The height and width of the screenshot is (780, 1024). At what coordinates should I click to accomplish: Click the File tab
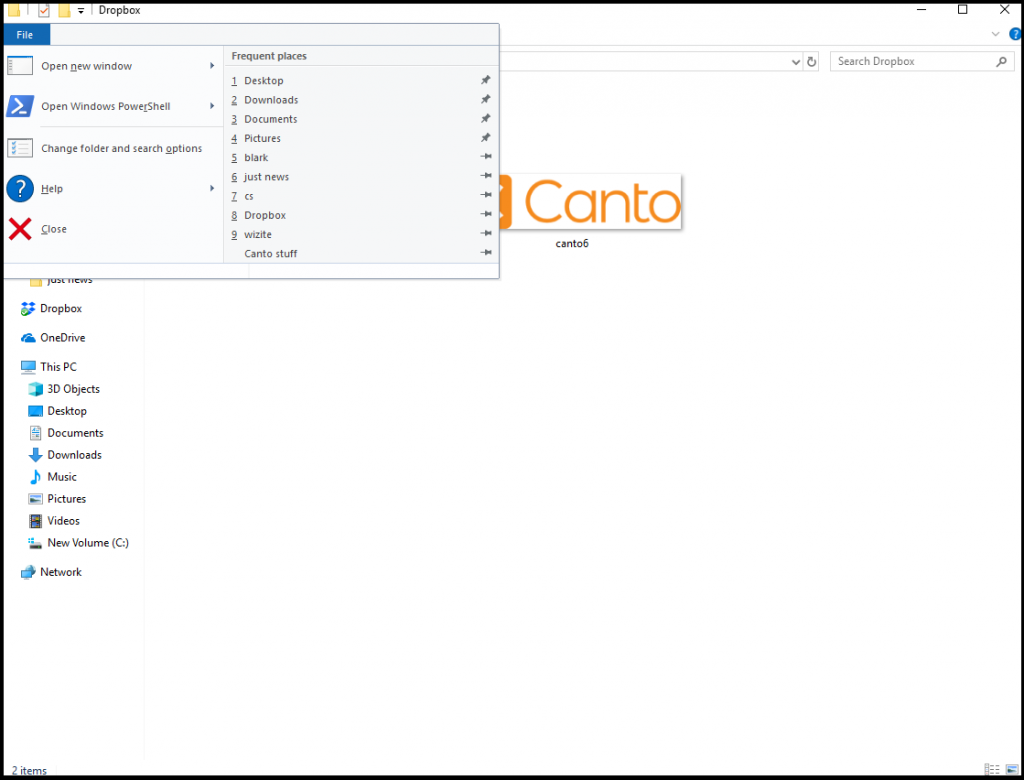[x=25, y=35]
